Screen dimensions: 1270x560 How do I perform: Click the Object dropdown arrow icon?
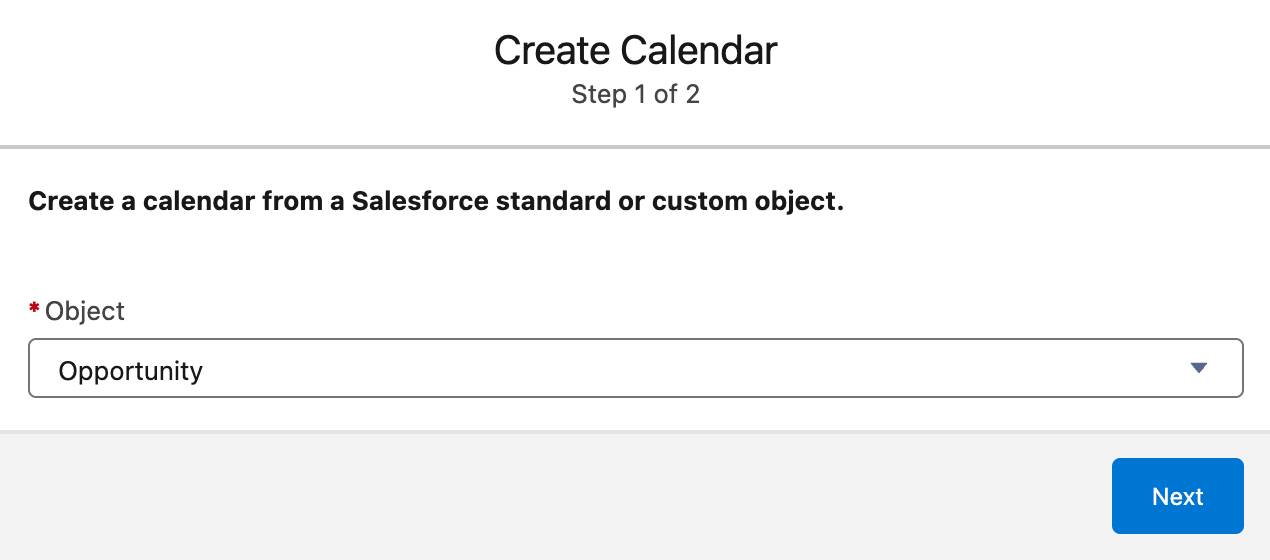1199,368
